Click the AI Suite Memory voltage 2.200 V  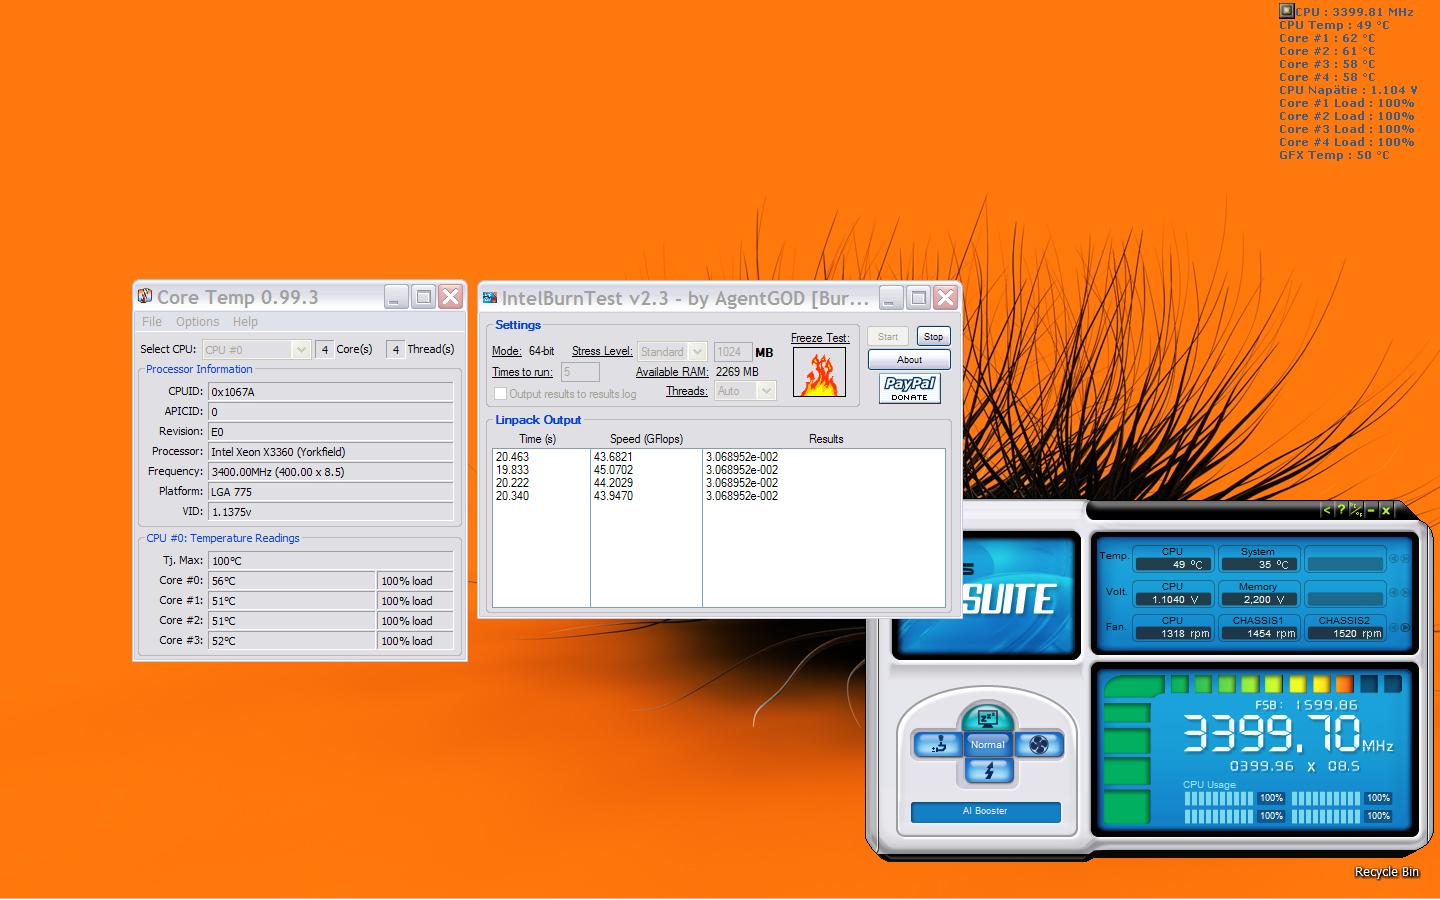click(x=1258, y=599)
